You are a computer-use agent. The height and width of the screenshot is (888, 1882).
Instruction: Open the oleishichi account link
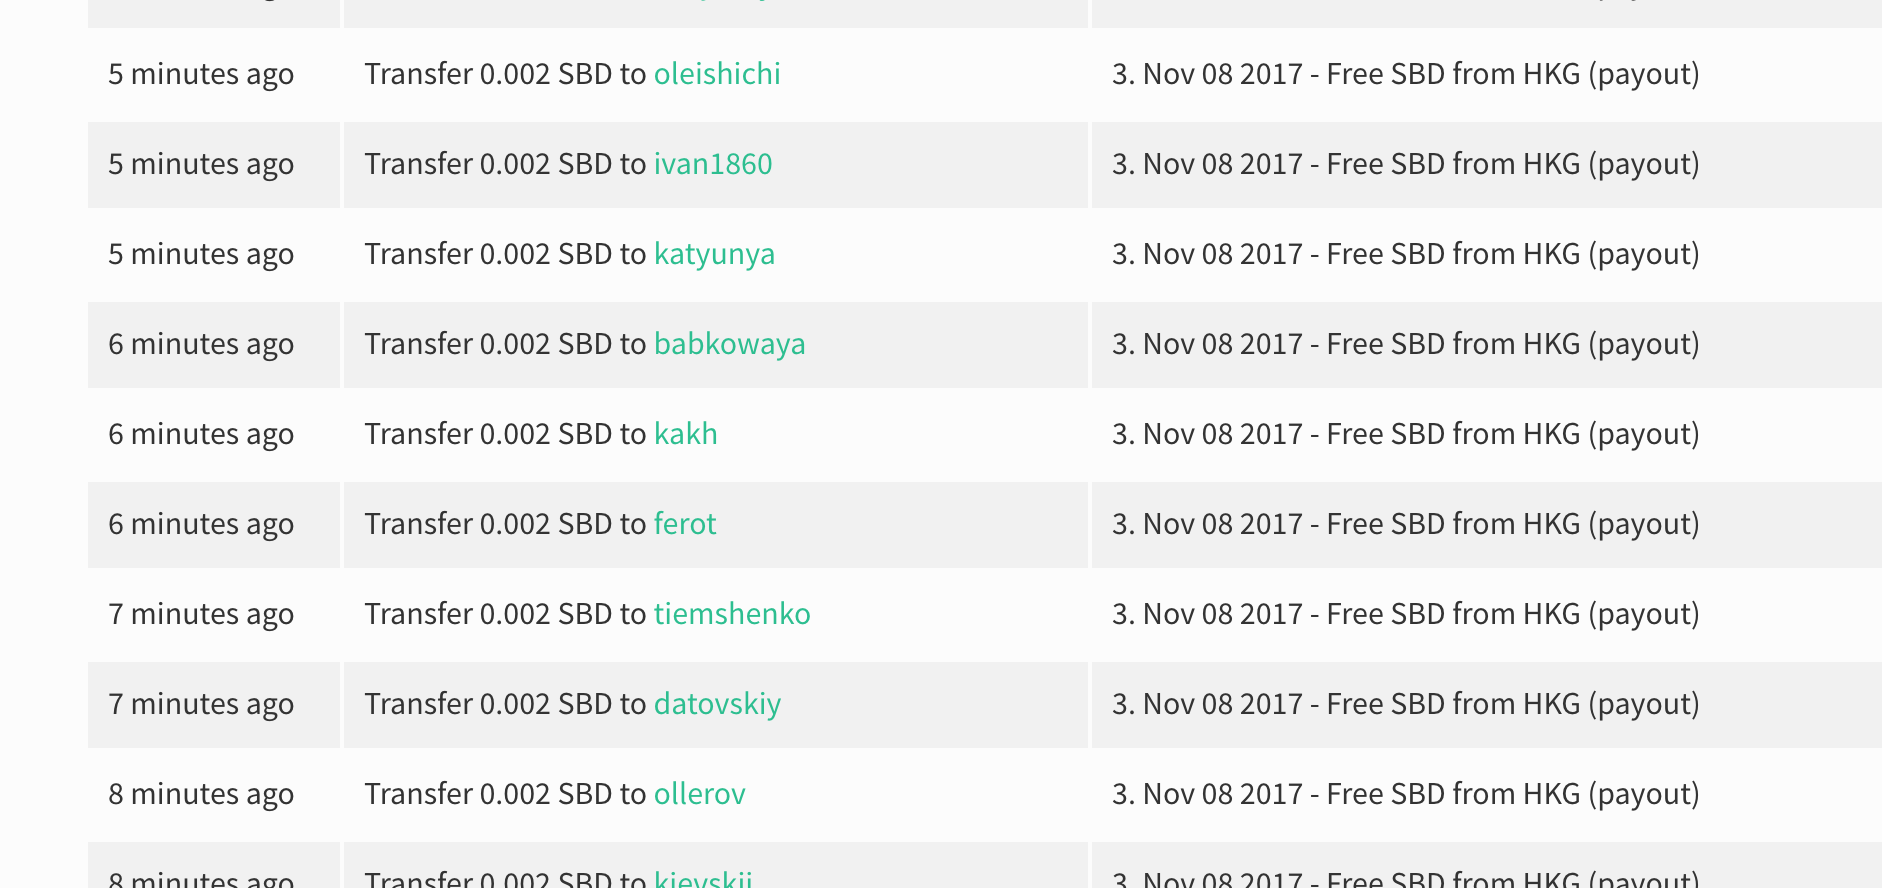click(x=717, y=74)
